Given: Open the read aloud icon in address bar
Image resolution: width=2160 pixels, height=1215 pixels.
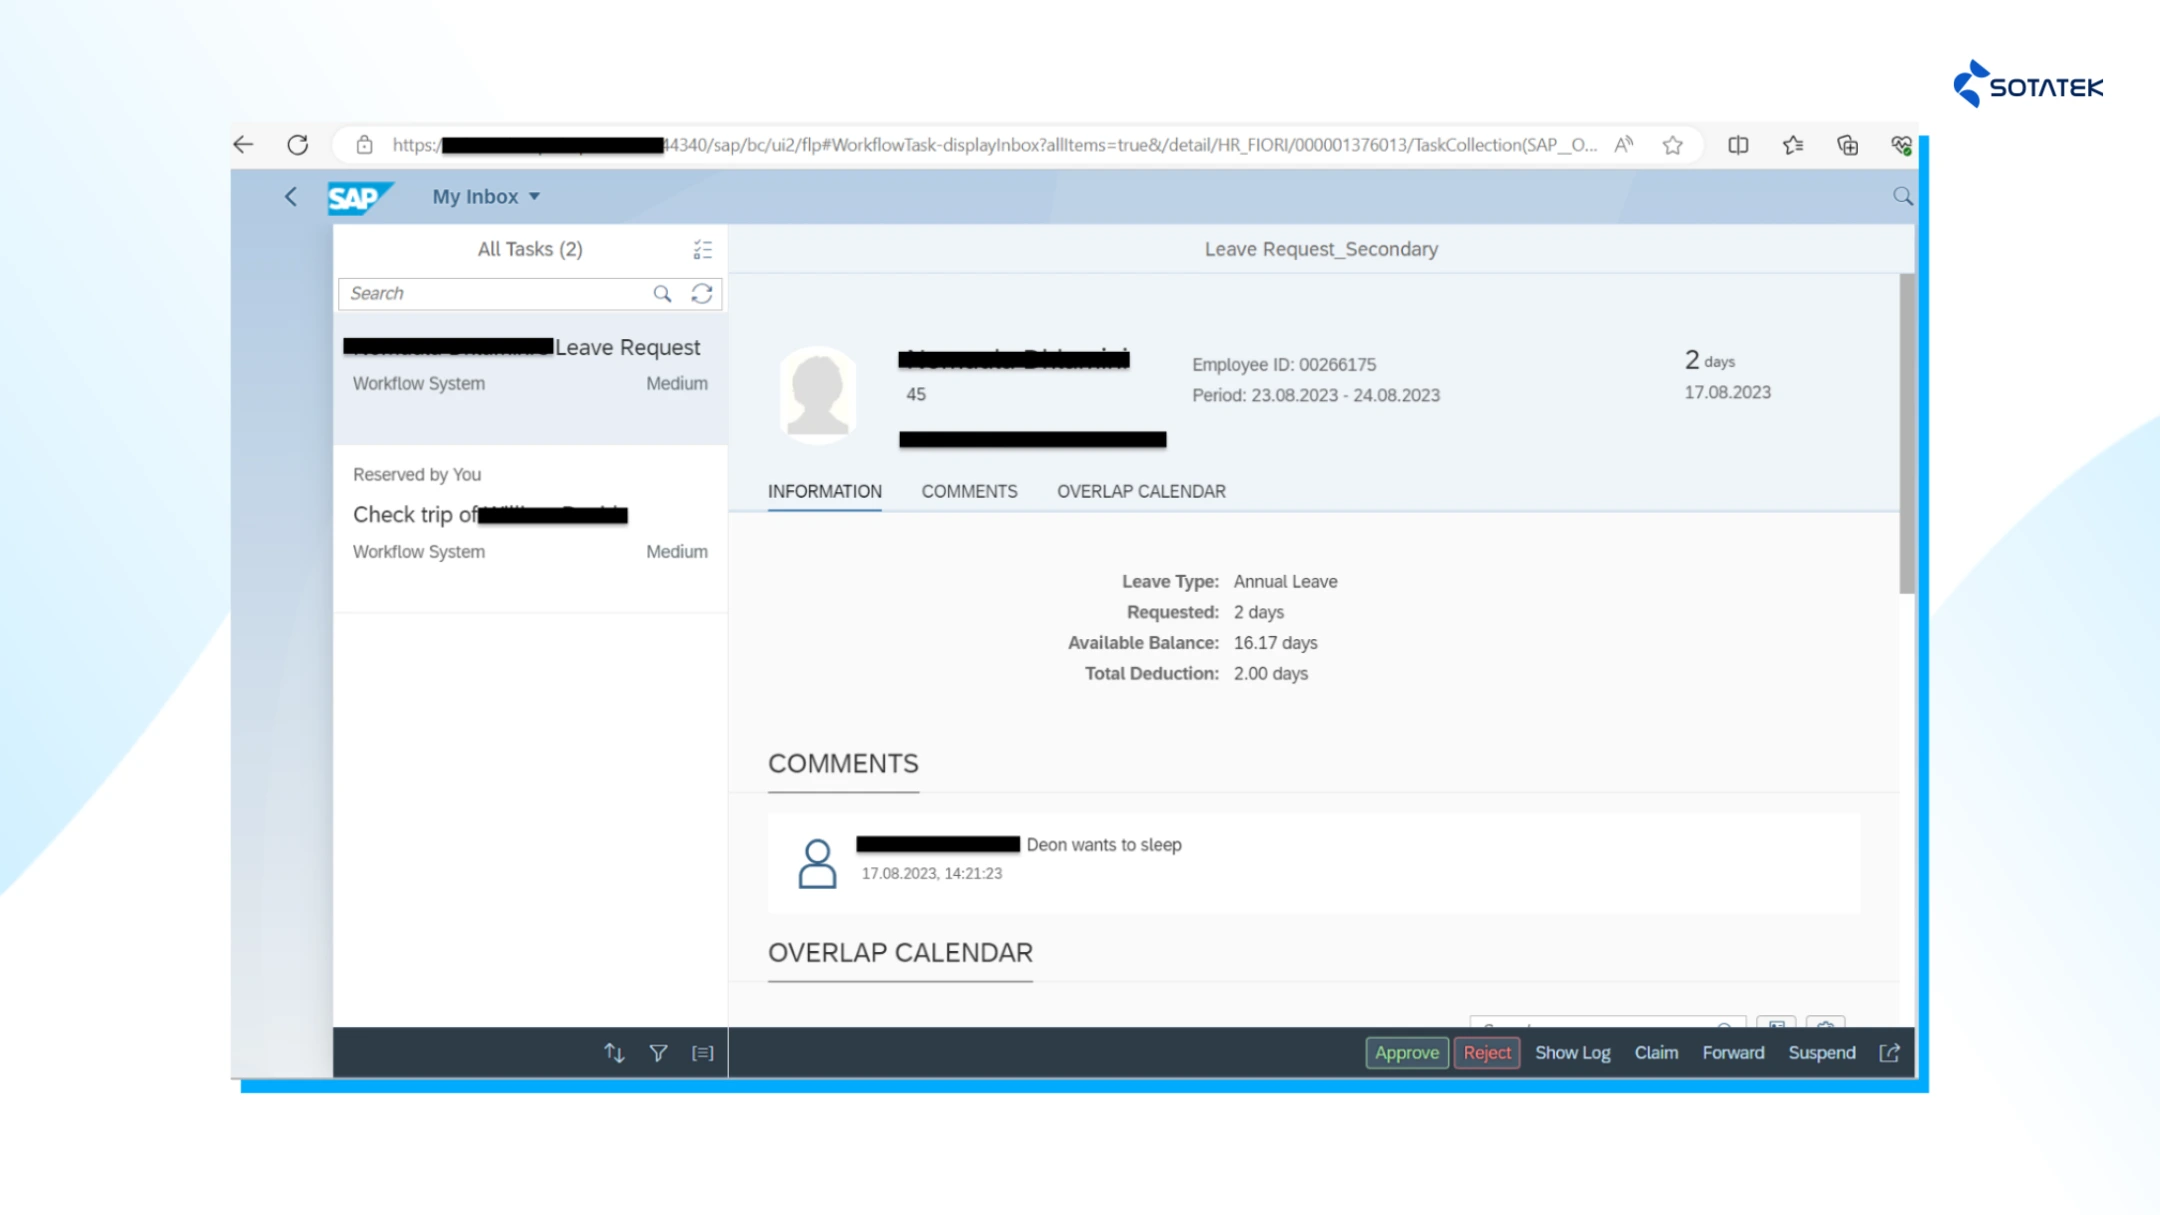Looking at the screenshot, I should [x=1624, y=145].
